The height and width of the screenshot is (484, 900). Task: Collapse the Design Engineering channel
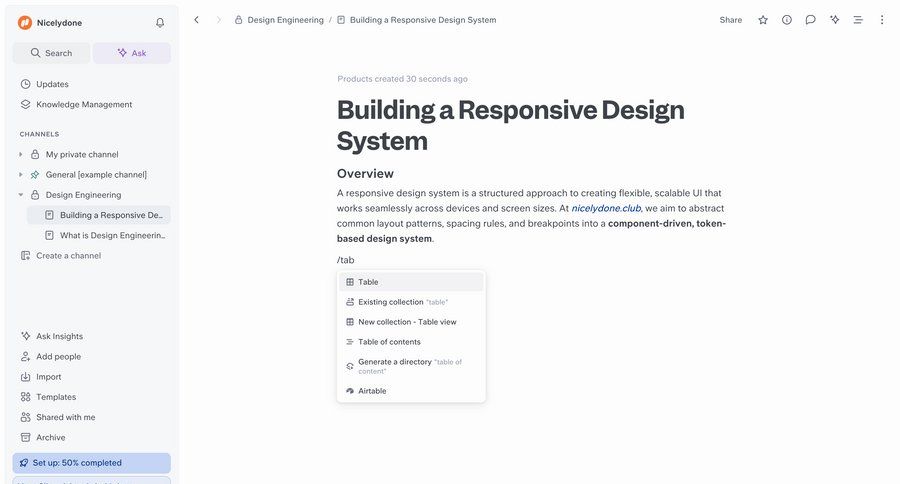tap(21, 195)
